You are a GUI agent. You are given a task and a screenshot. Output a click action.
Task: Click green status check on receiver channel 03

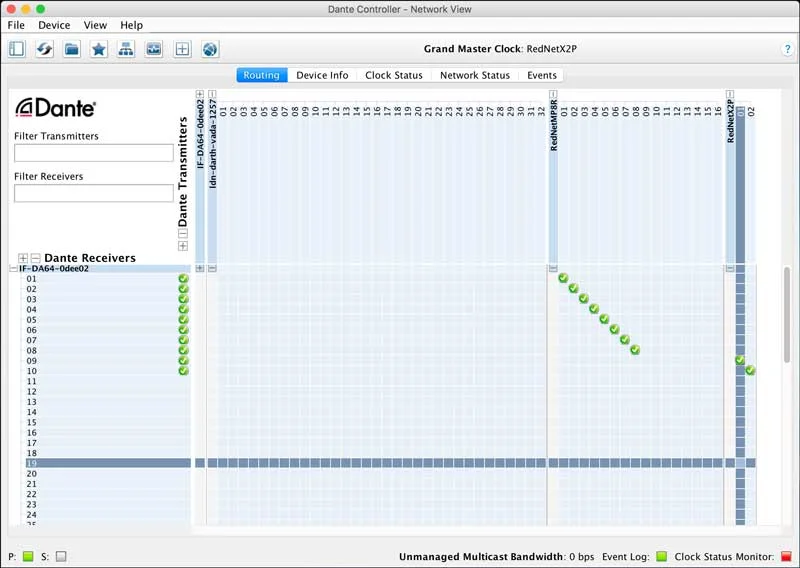[184, 299]
